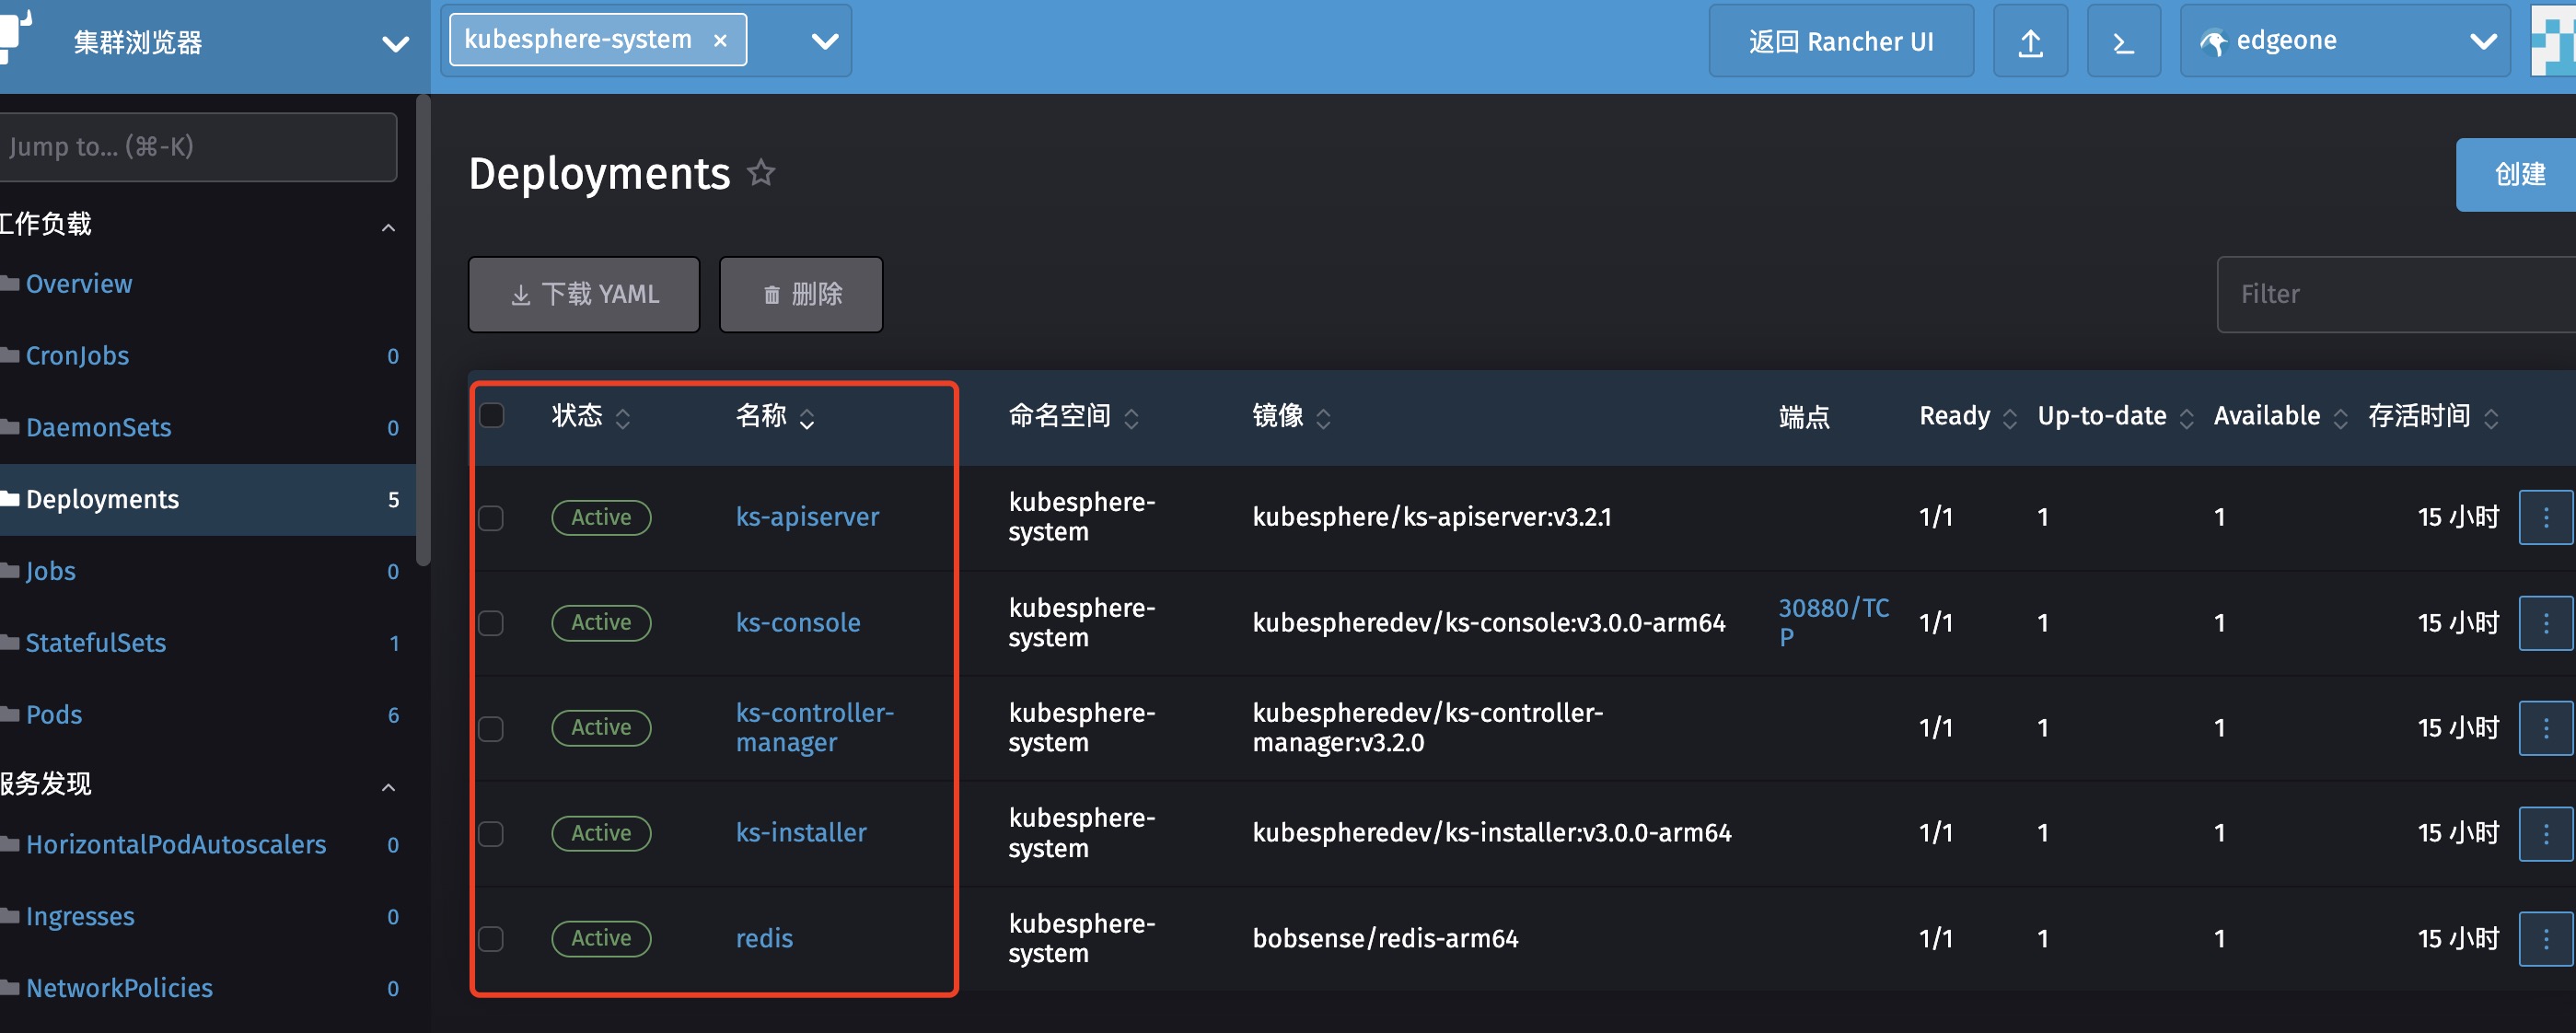2576x1033 pixels.
Task: Open actions menu for ks-installer row
Action: coord(2545,833)
